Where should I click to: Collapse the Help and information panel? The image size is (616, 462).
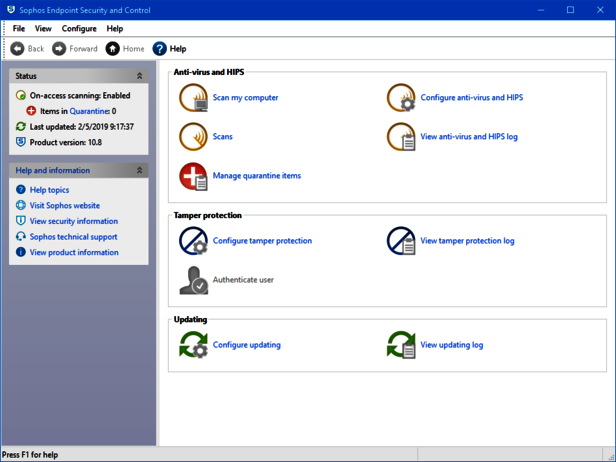click(x=139, y=171)
